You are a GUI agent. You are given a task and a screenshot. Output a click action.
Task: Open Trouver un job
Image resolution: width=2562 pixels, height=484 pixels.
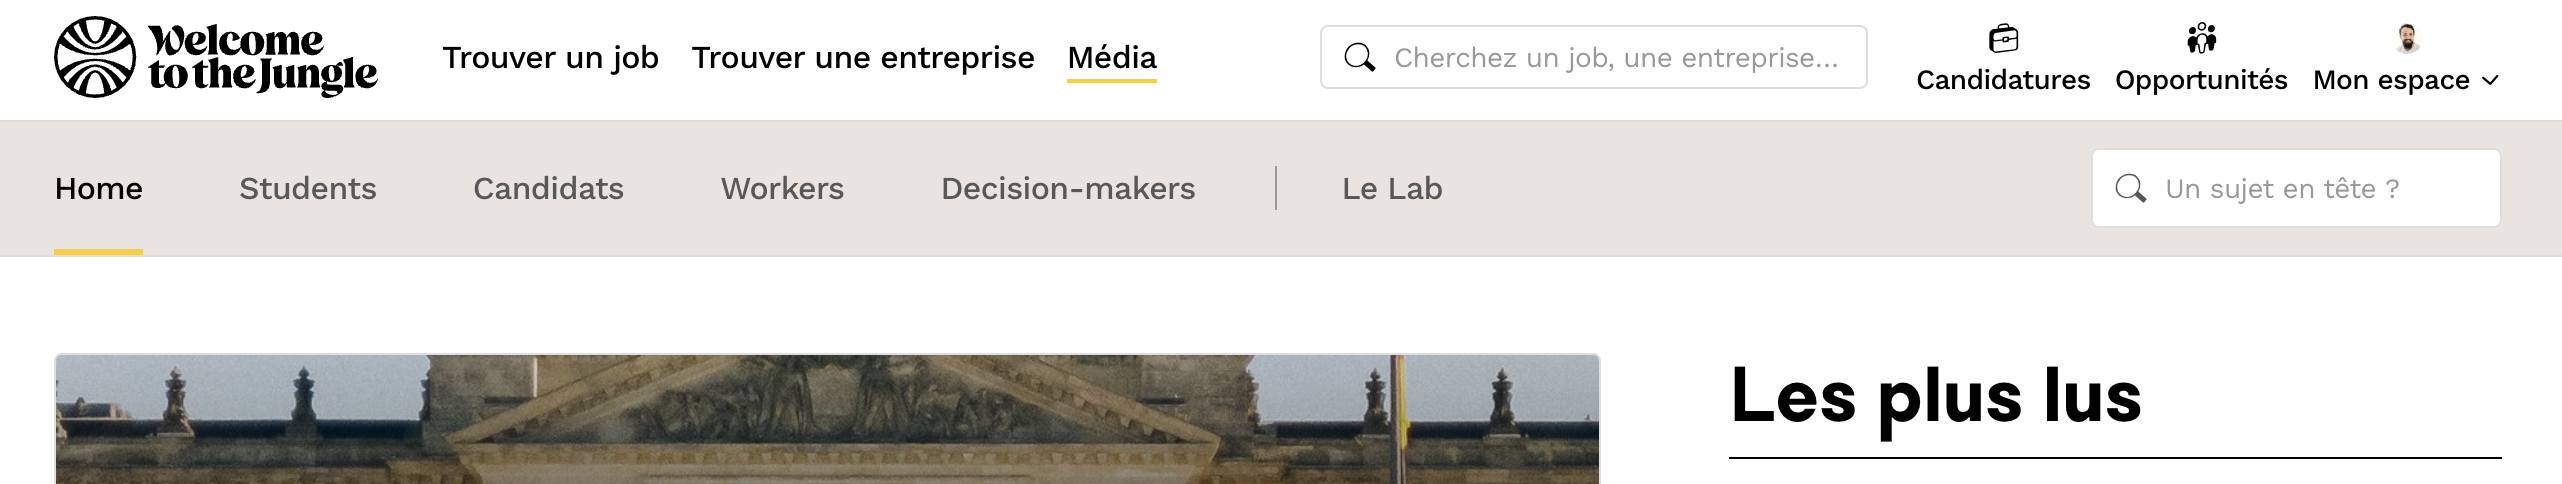pyautogui.click(x=551, y=57)
